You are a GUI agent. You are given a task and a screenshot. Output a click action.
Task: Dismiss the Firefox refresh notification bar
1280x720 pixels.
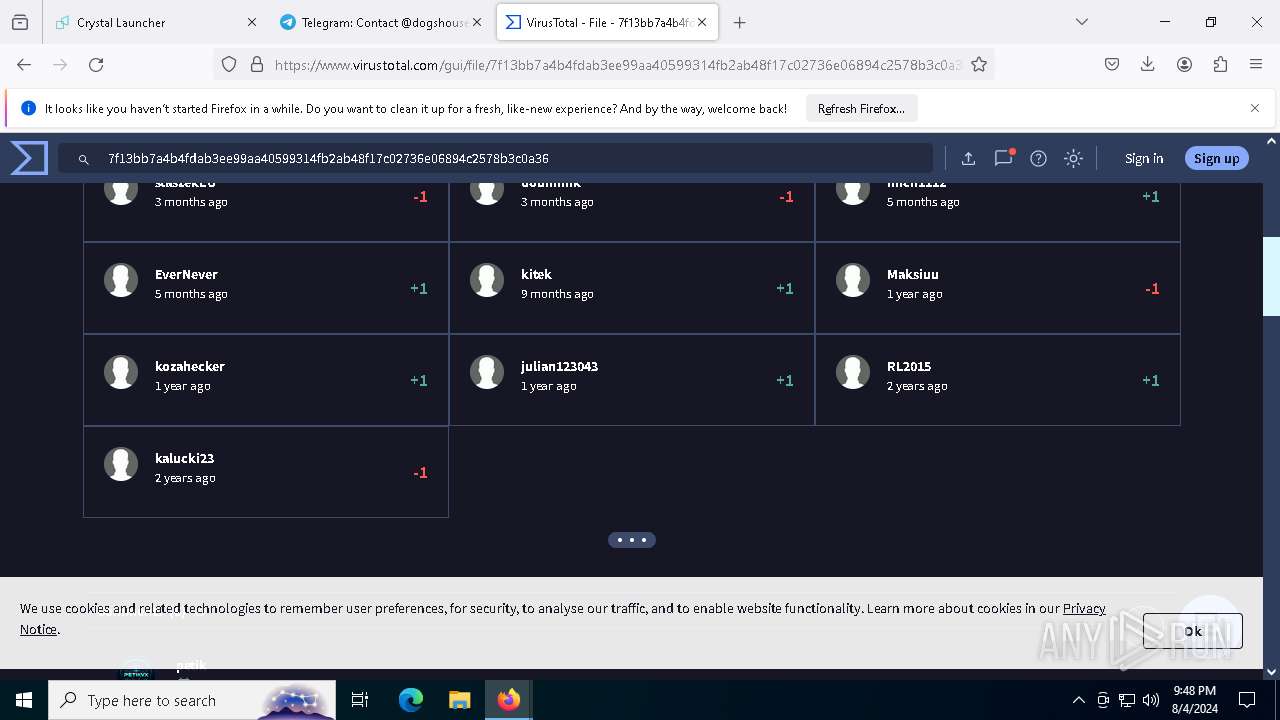1255,108
